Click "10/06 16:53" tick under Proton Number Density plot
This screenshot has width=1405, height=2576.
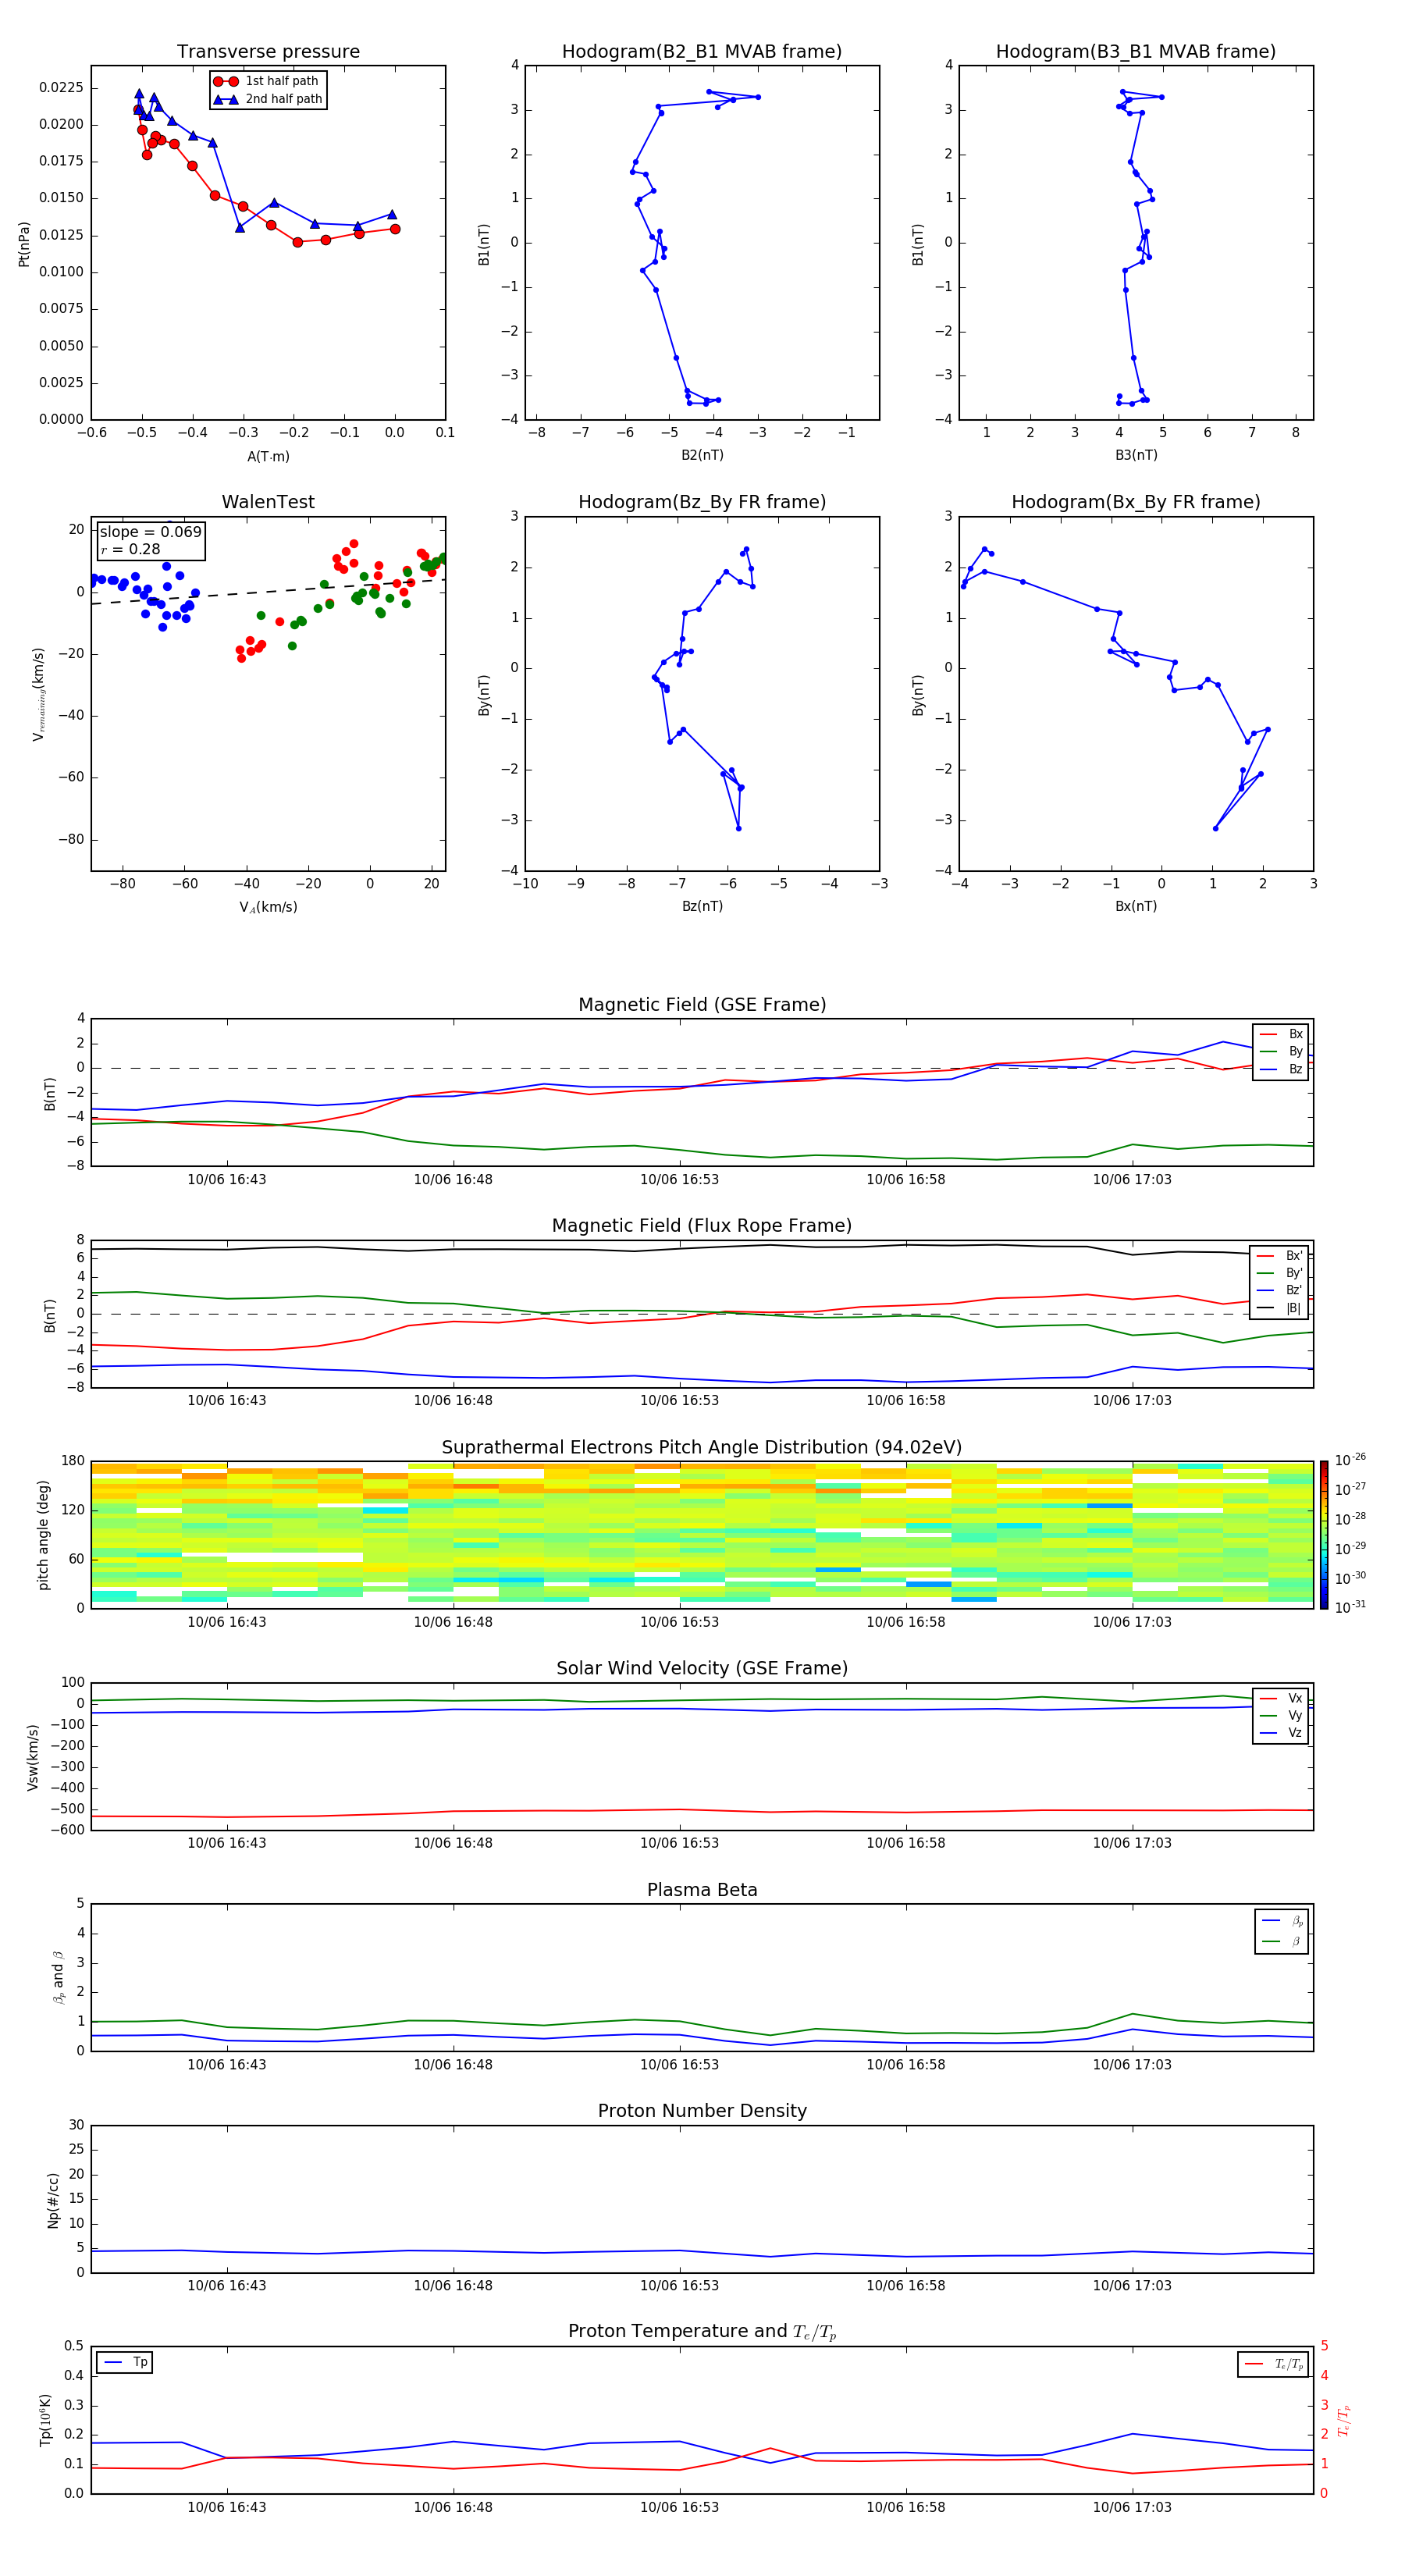point(679,2286)
